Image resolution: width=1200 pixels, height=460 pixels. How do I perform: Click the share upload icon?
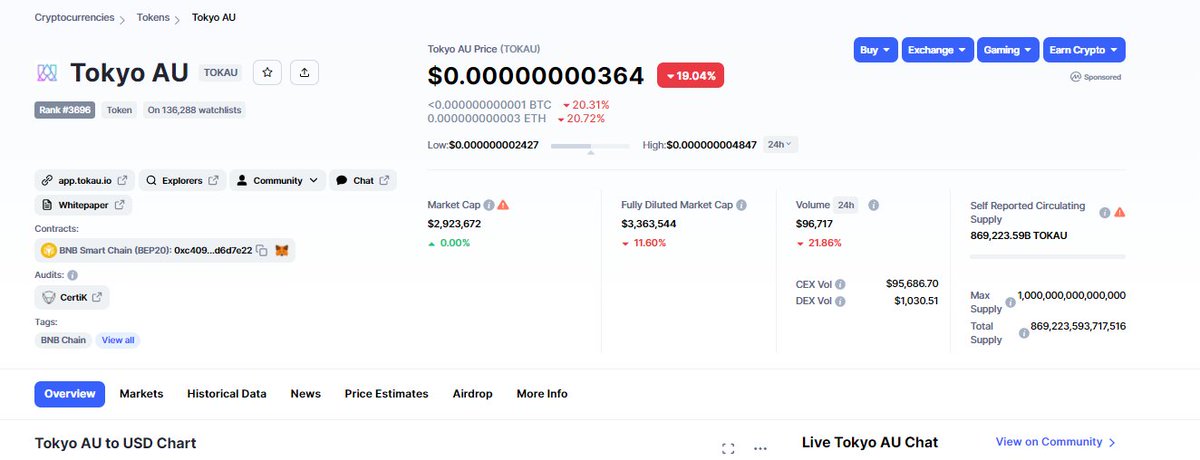point(304,72)
